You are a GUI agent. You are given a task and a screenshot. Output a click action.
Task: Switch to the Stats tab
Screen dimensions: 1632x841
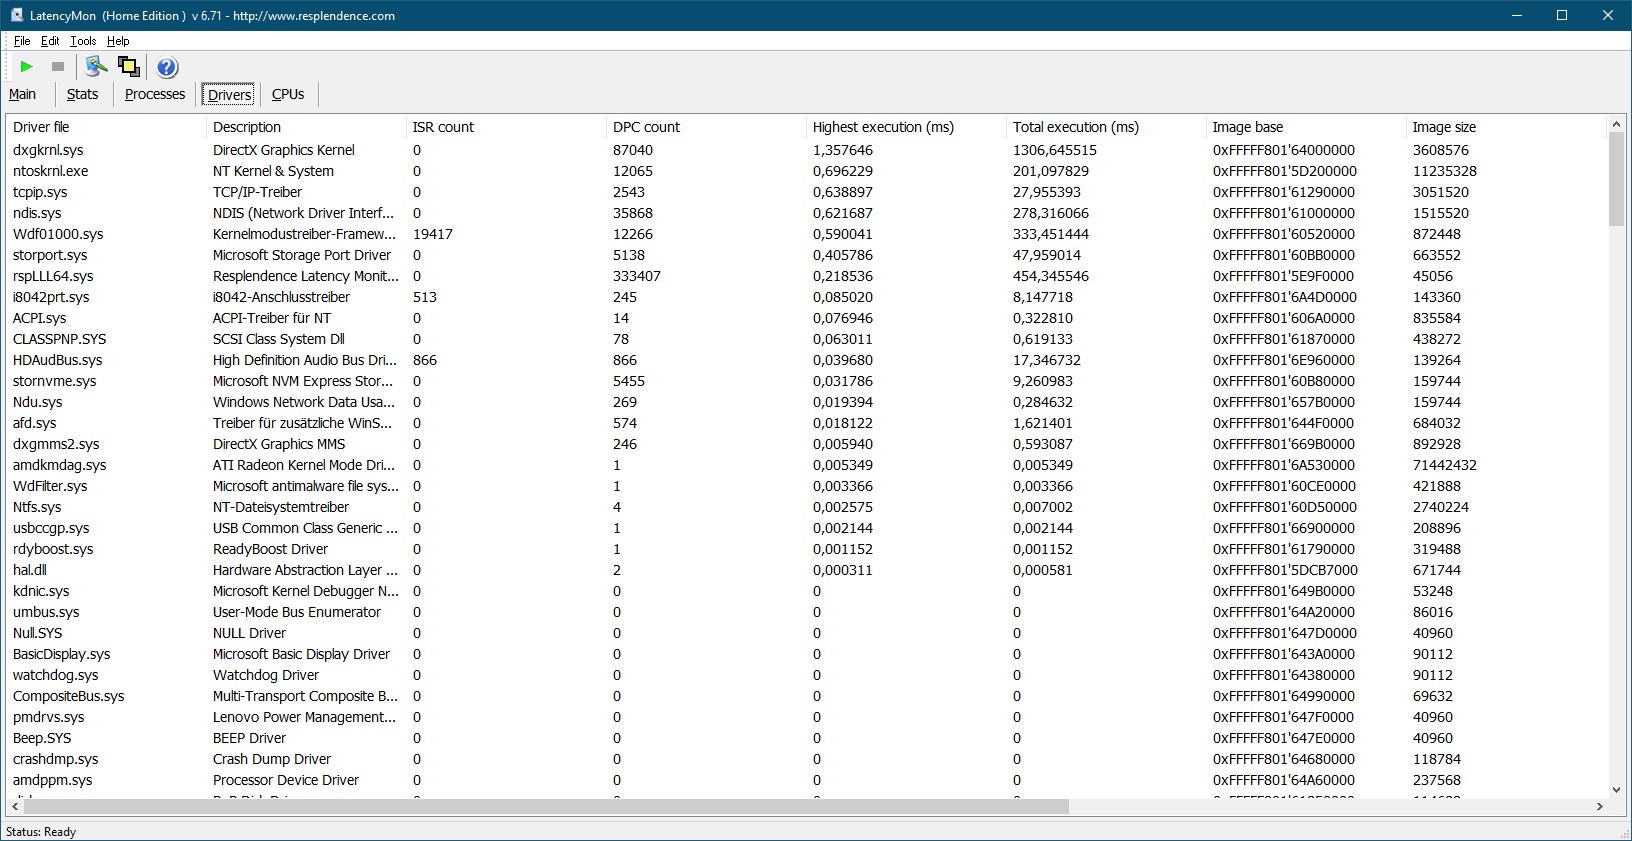(x=83, y=94)
